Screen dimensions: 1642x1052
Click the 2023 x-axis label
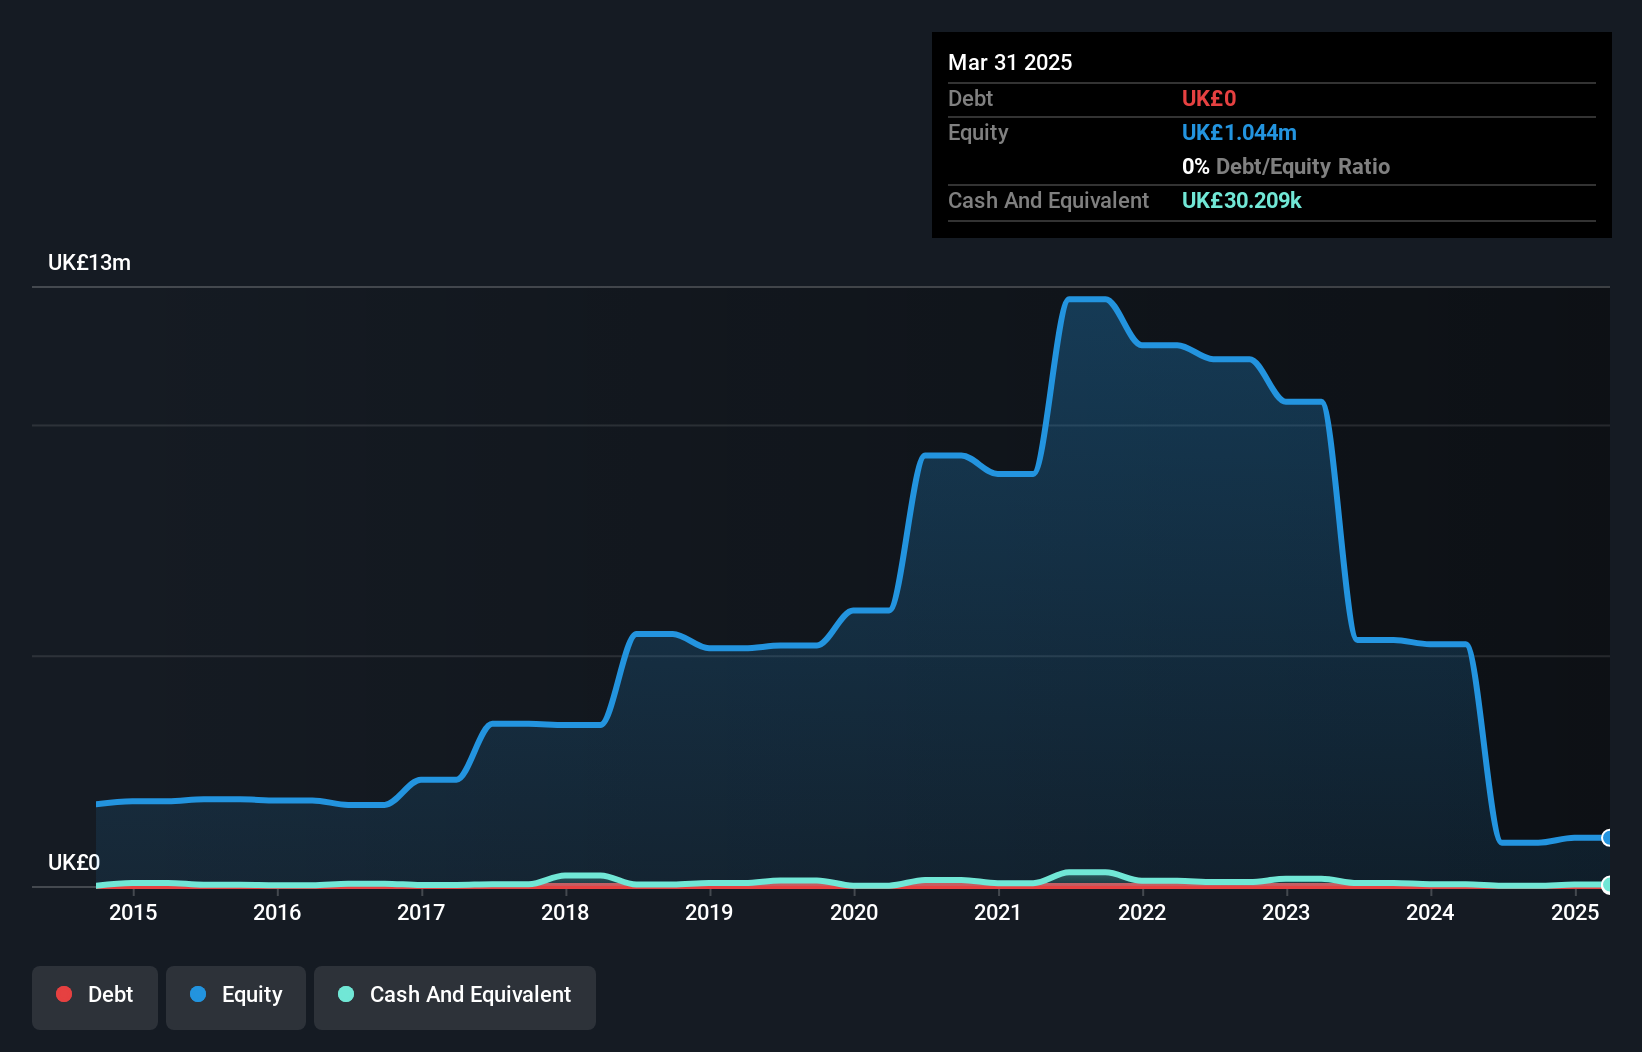tap(1286, 912)
